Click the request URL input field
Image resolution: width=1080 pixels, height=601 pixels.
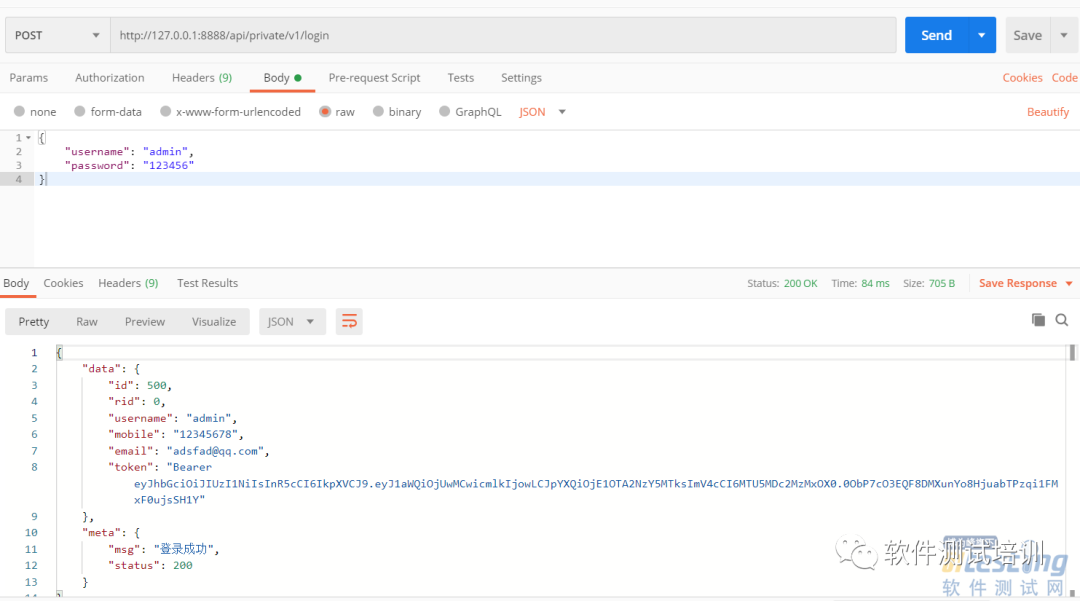[503, 35]
